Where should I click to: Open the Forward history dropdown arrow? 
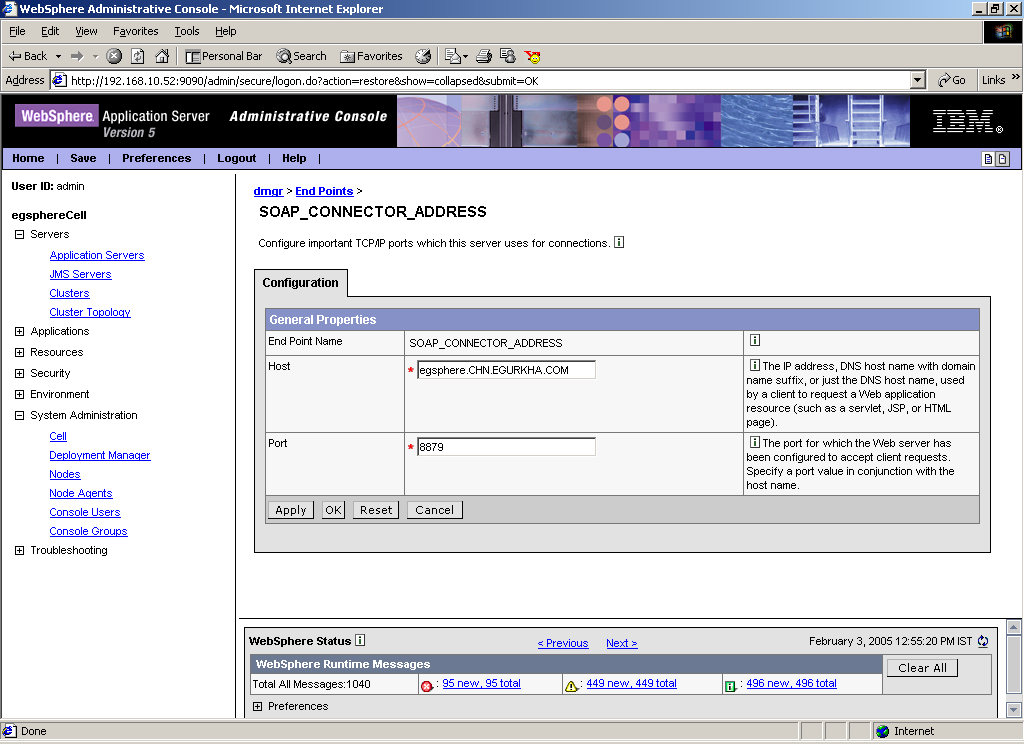[95, 56]
